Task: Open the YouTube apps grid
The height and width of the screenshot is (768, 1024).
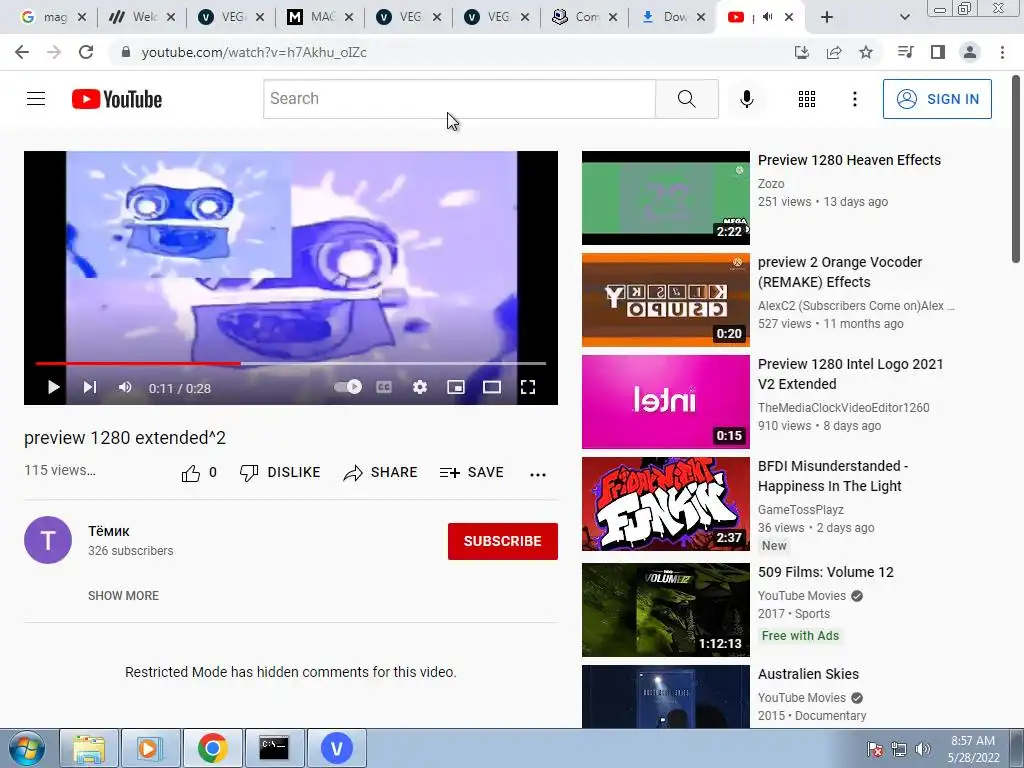Action: pyautogui.click(x=807, y=99)
